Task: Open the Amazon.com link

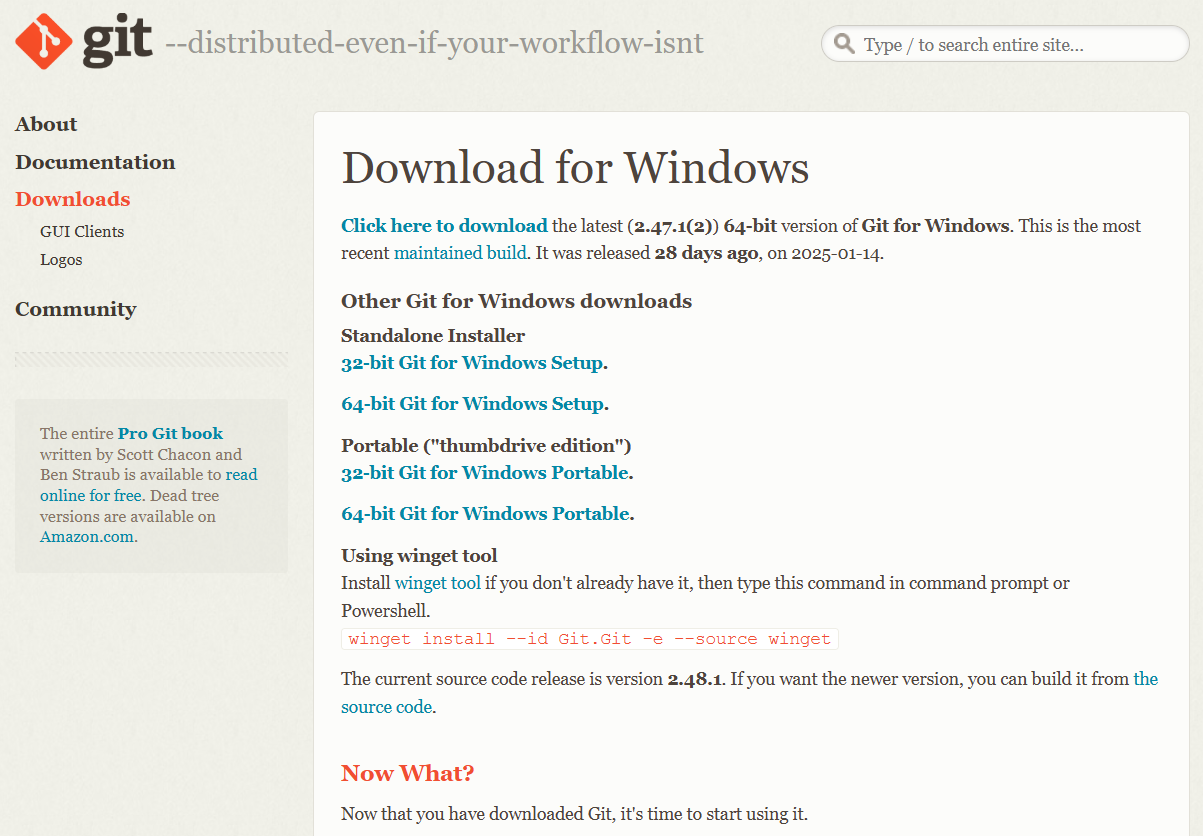Action: point(87,537)
